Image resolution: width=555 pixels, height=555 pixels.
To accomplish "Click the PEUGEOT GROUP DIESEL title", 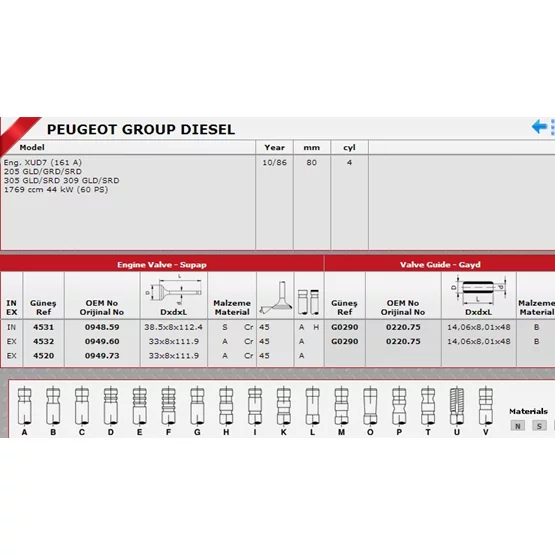I will [141, 129].
